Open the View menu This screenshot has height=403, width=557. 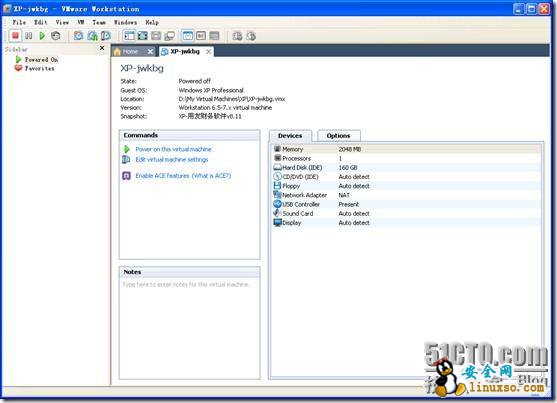point(62,22)
